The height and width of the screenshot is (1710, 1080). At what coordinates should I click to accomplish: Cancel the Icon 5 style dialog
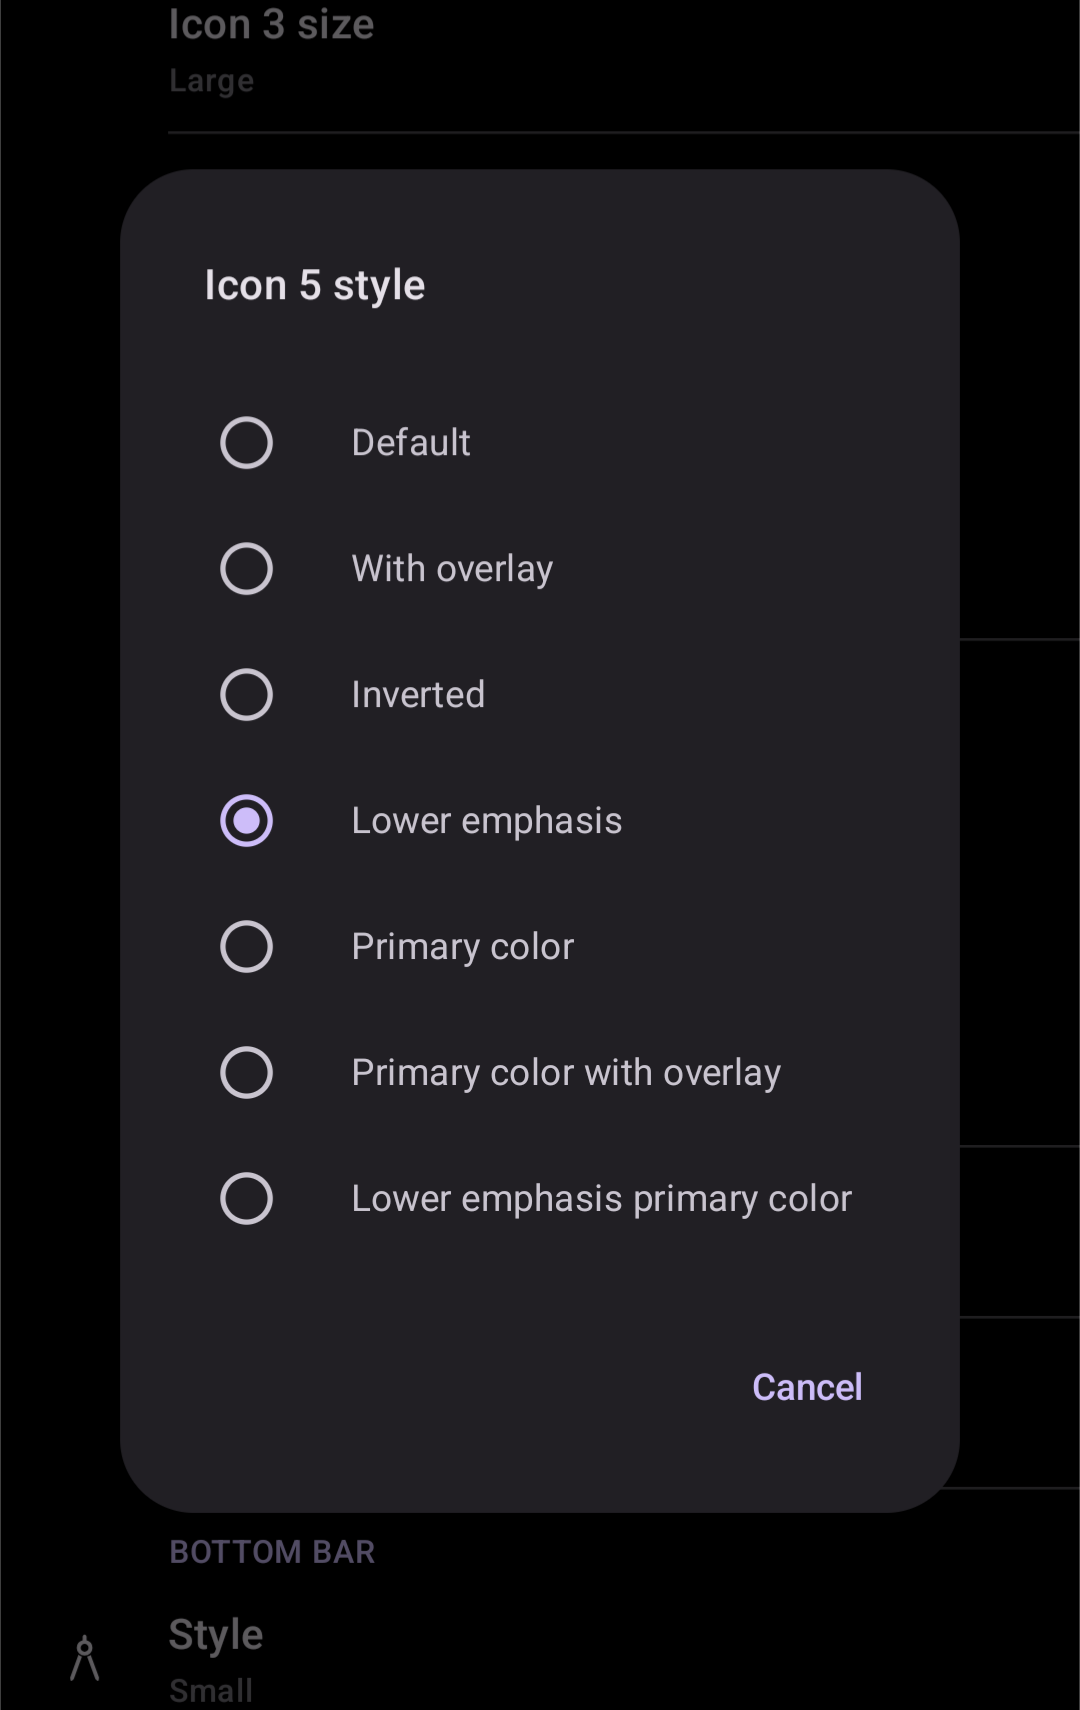point(807,1387)
